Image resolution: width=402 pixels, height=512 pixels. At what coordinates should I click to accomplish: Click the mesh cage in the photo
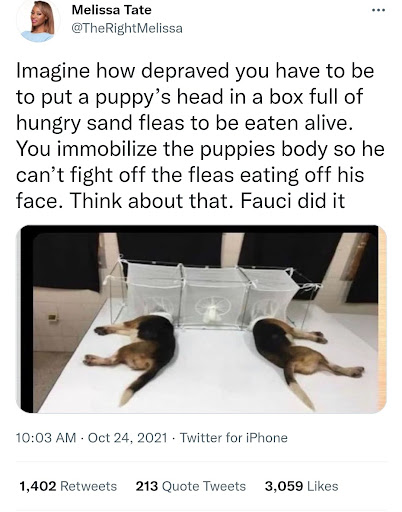[x=210, y=293]
